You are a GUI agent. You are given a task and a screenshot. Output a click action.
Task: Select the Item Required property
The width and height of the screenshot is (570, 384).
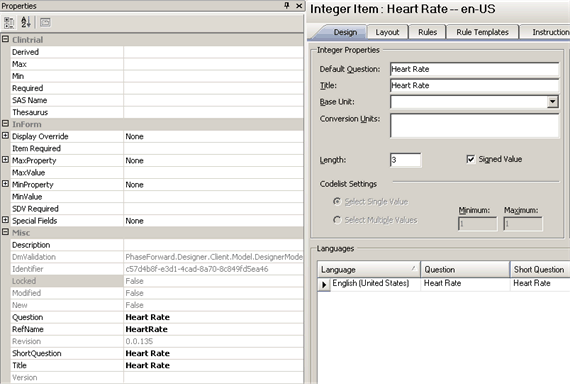156,148
